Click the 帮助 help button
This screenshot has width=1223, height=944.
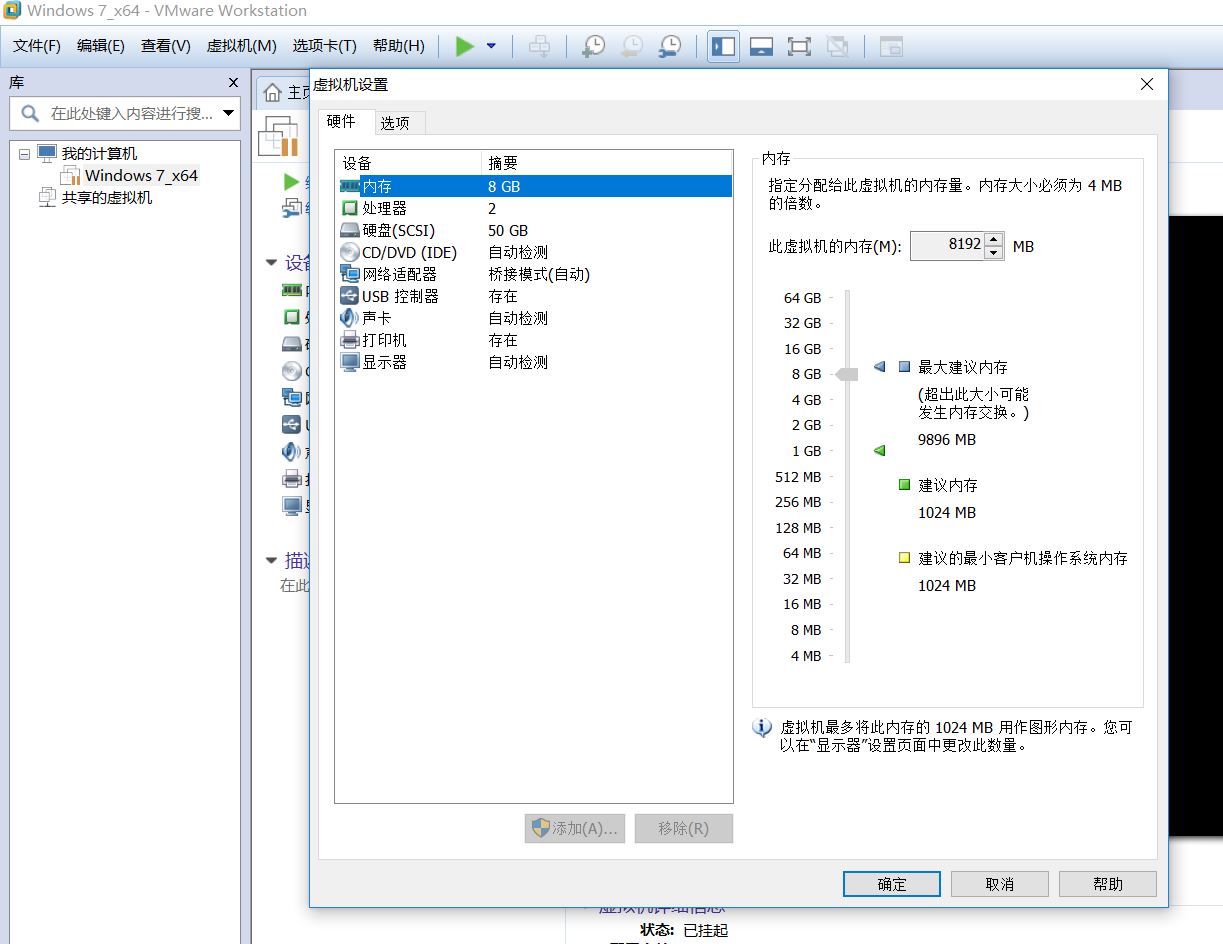tap(1107, 884)
